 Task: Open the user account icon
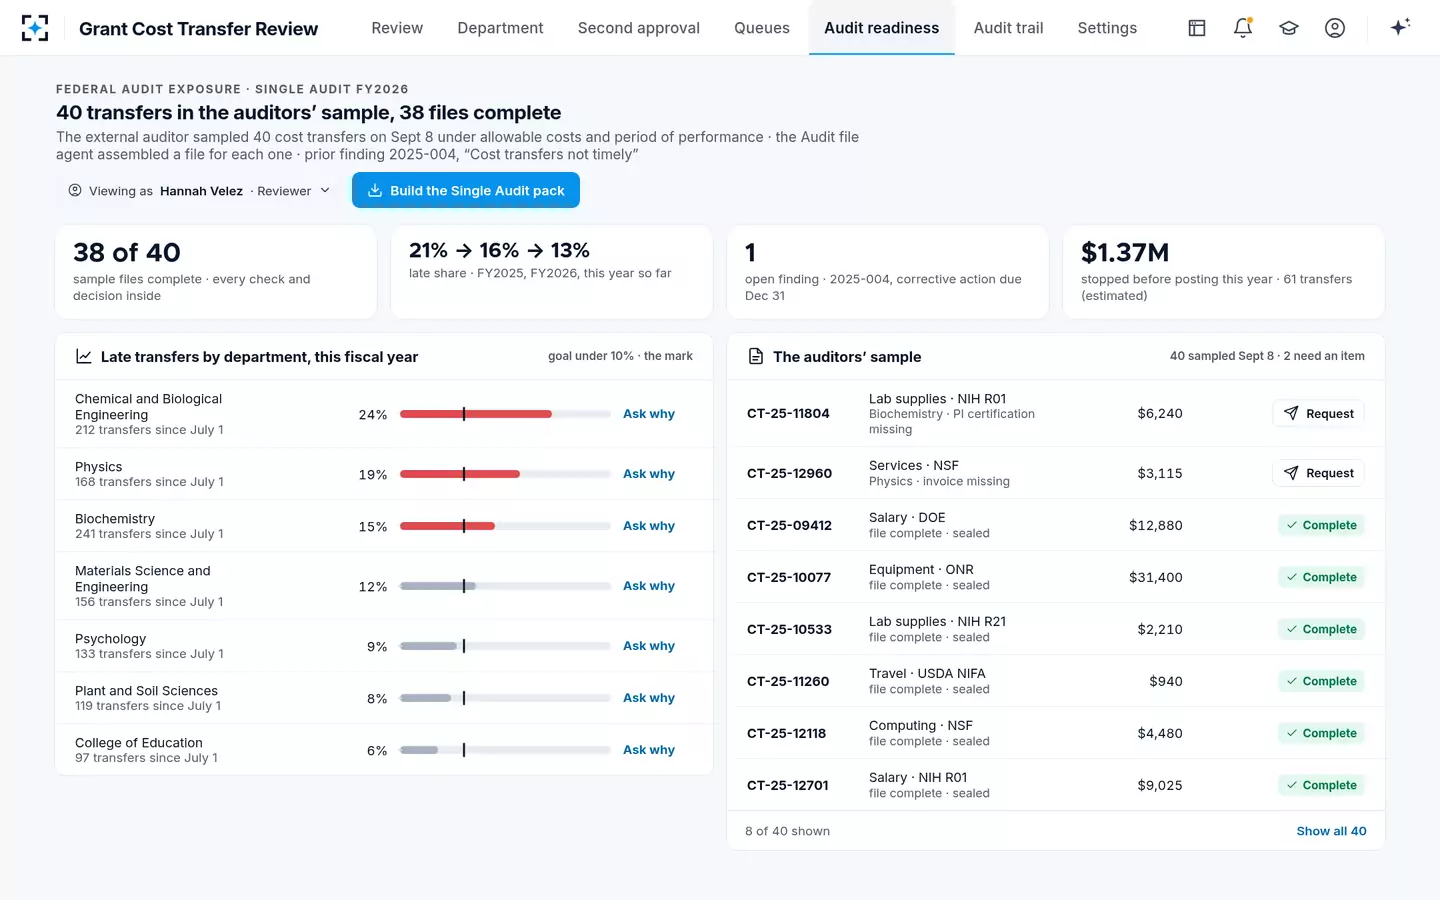[1335, 28]
